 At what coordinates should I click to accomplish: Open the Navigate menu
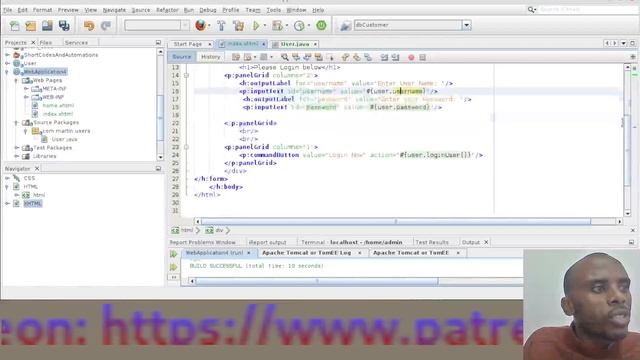114,10
